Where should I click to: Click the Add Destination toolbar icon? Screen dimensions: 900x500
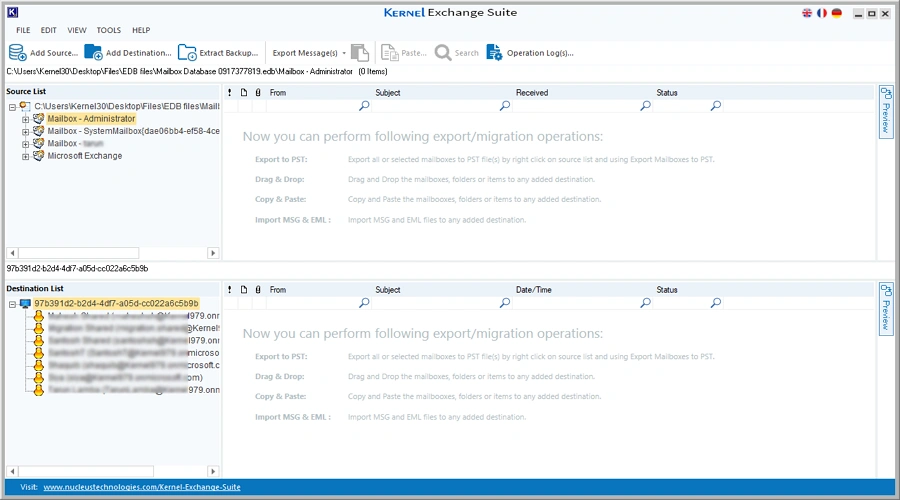[x=94, y=53]
